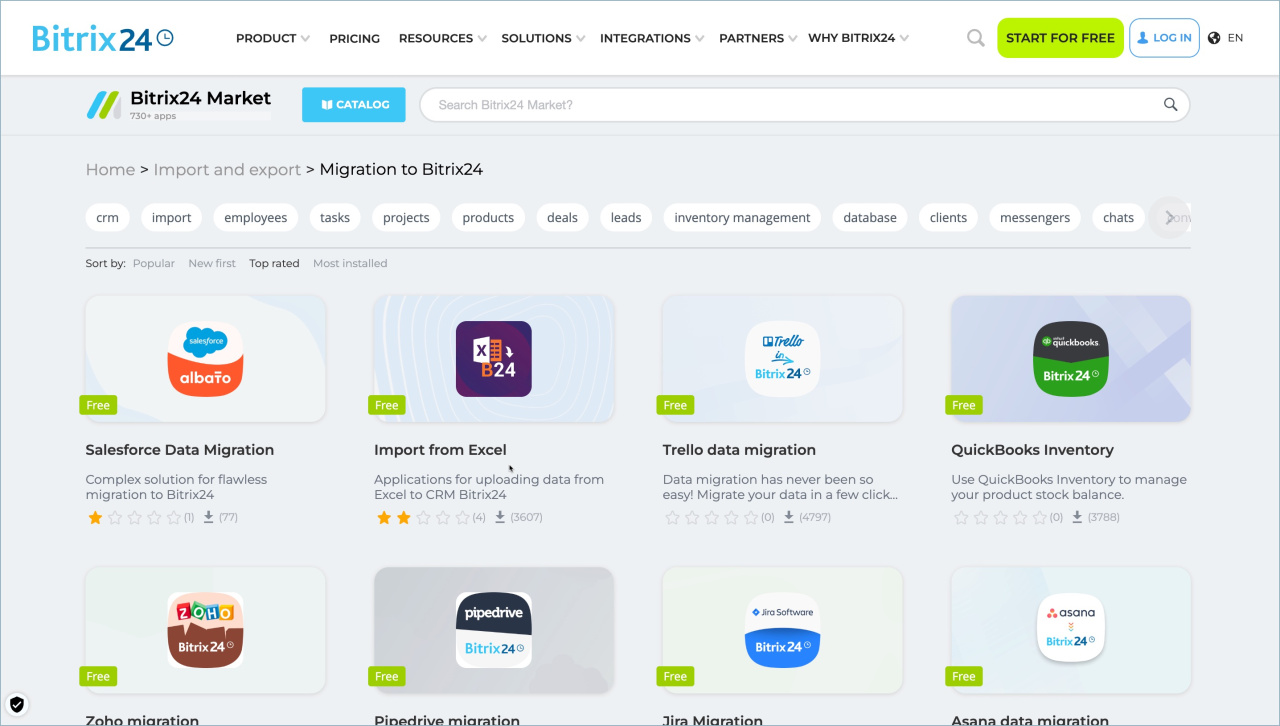Open the Trello to Bitrix24 app icon
The height and width of the screenshot is (726, 1280).
pos(782,359)
